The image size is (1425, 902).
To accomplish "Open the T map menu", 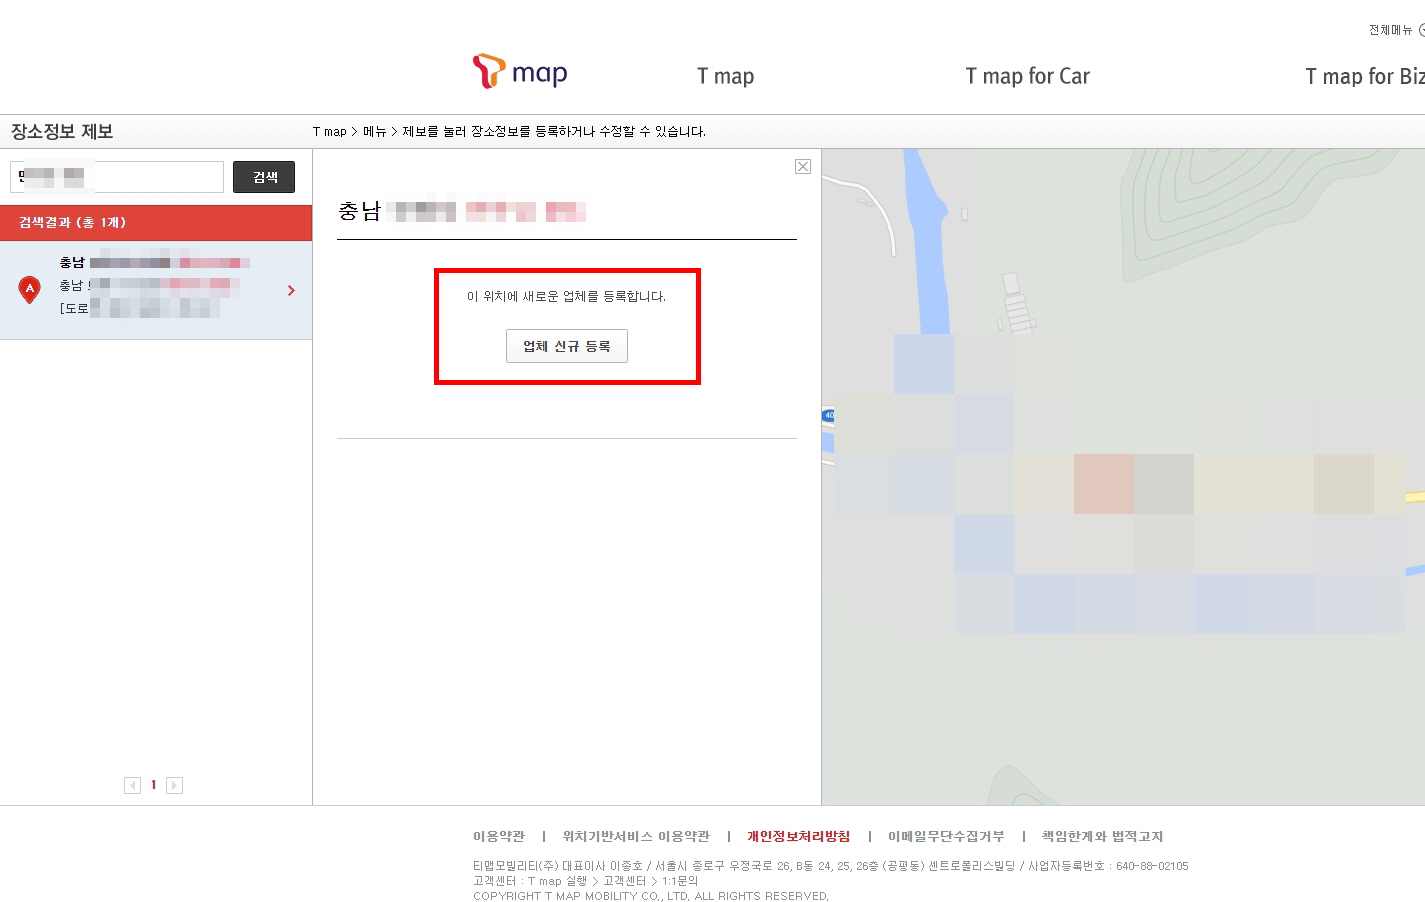I will click(x=726, y=76).
